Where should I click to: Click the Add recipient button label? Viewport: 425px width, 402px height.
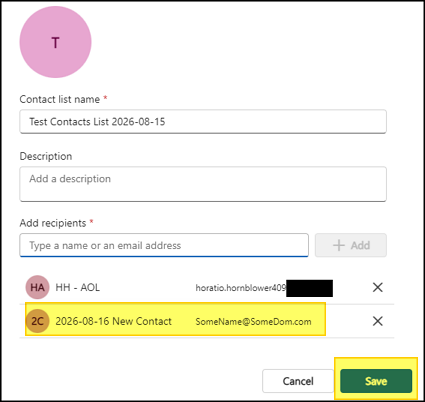coord(360,245)
